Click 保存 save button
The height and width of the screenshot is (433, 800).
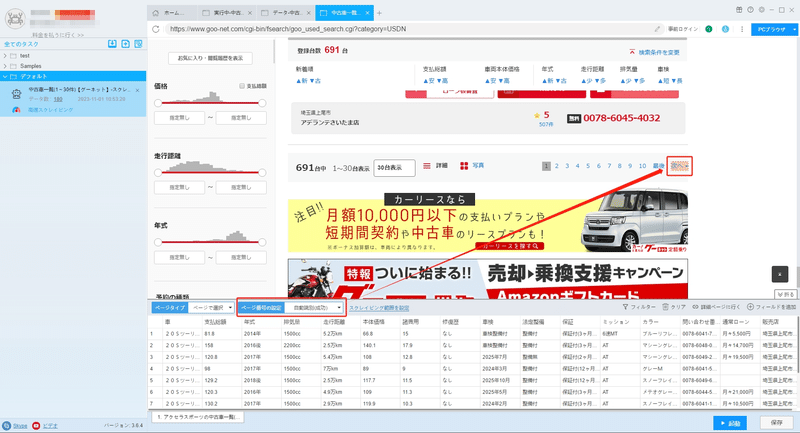pyautogui.click(x=777, y=423)
